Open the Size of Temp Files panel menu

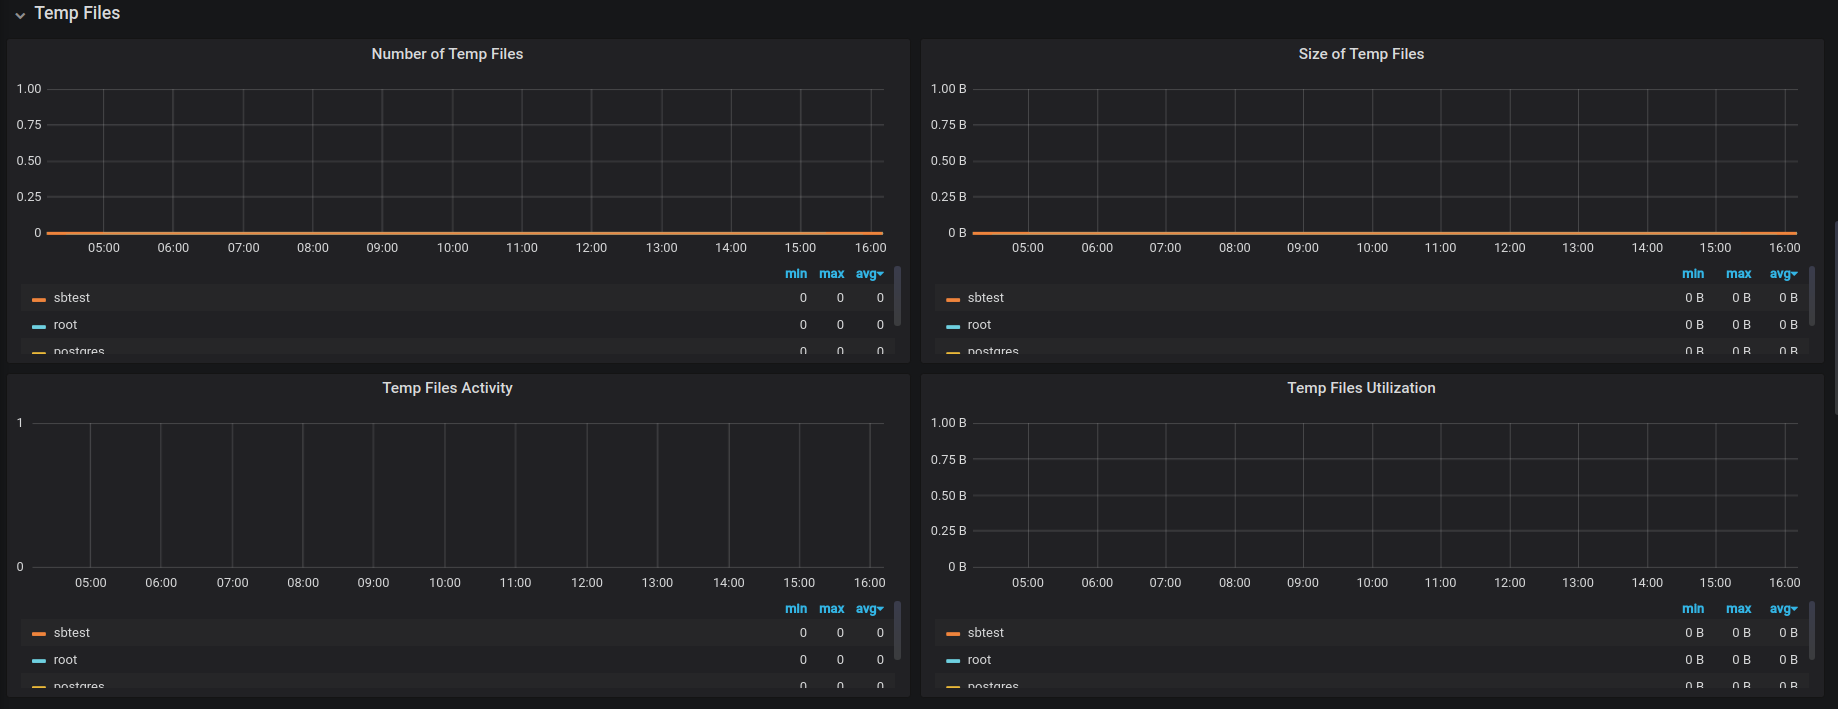click(1360, 54)
